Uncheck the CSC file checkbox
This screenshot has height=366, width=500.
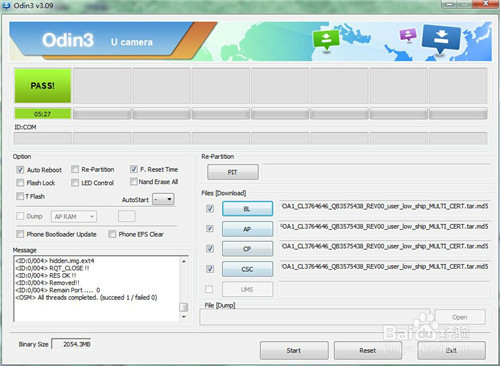coord(210,269)
